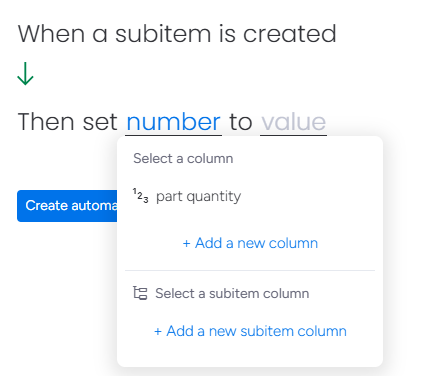Click the Select a subitem column heading
This screenshot has width=422, height=376.
(232, 293)
